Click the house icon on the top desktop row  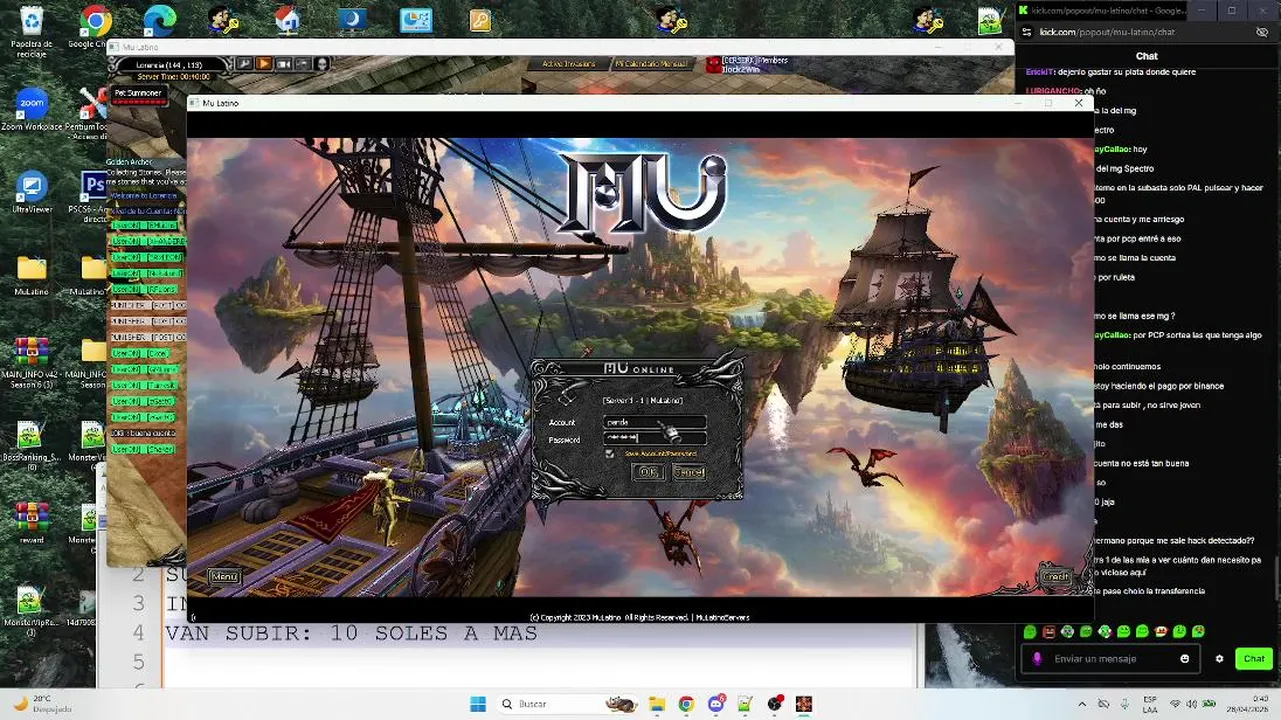(x=288, y=20)
